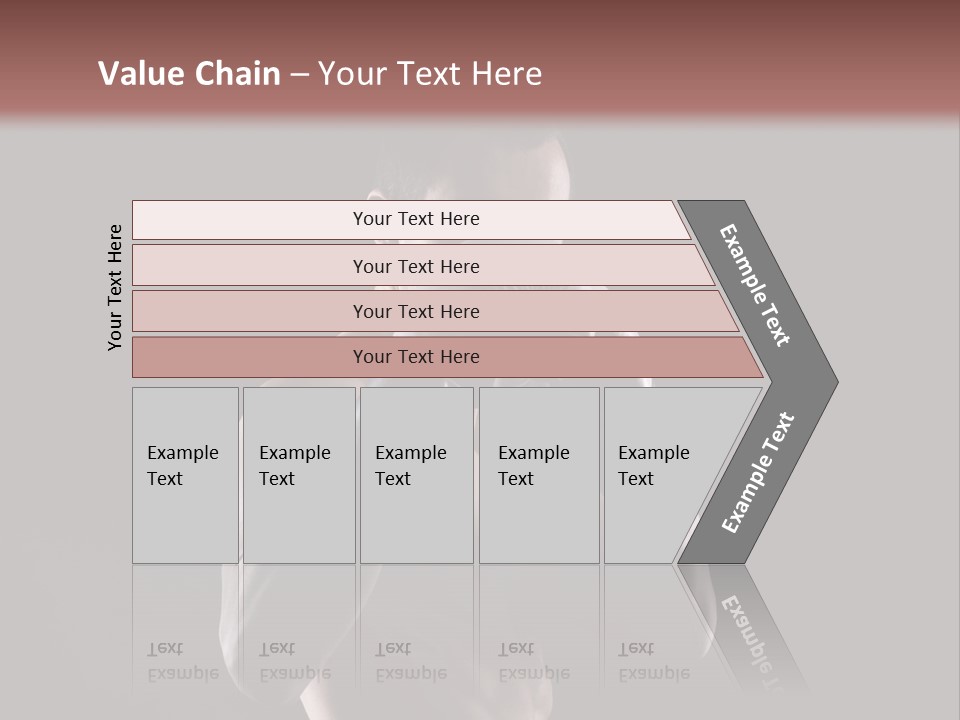Select the upper dark arrow segment "Example Text"
The image size is (960, 720).
point(756,285)
